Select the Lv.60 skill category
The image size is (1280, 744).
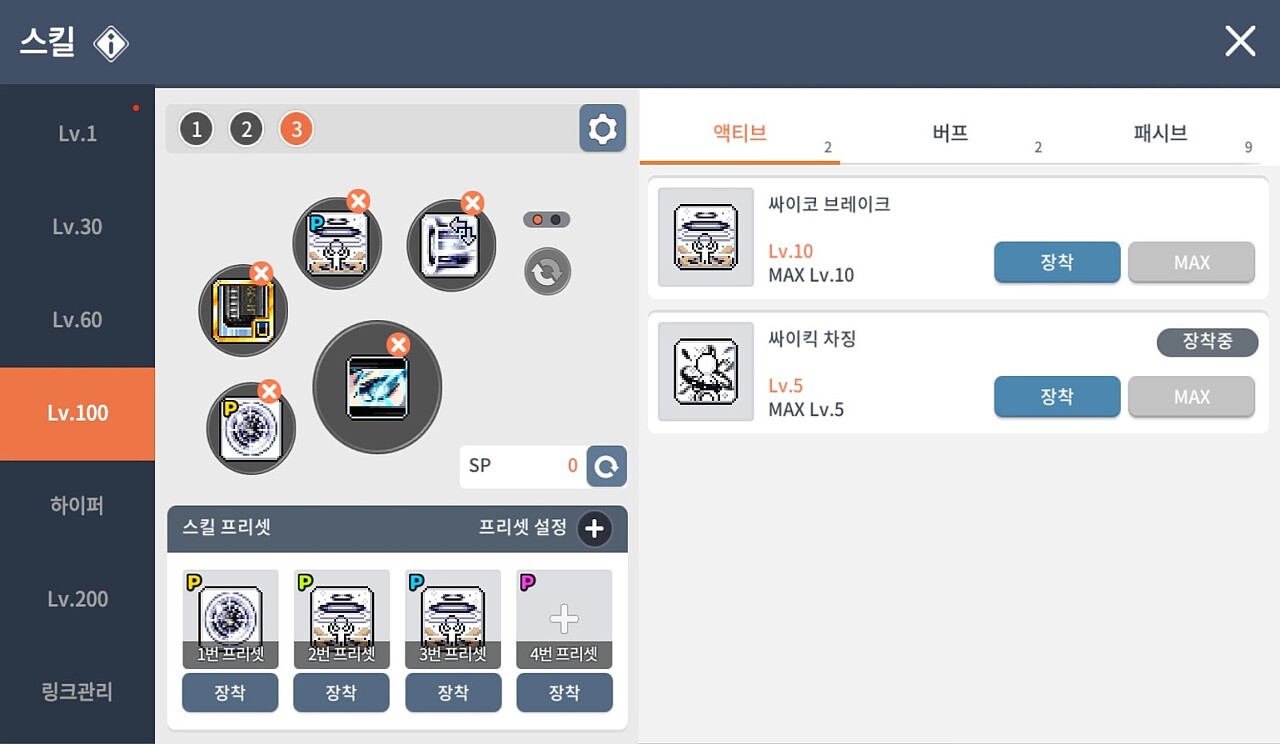[77, 320]
